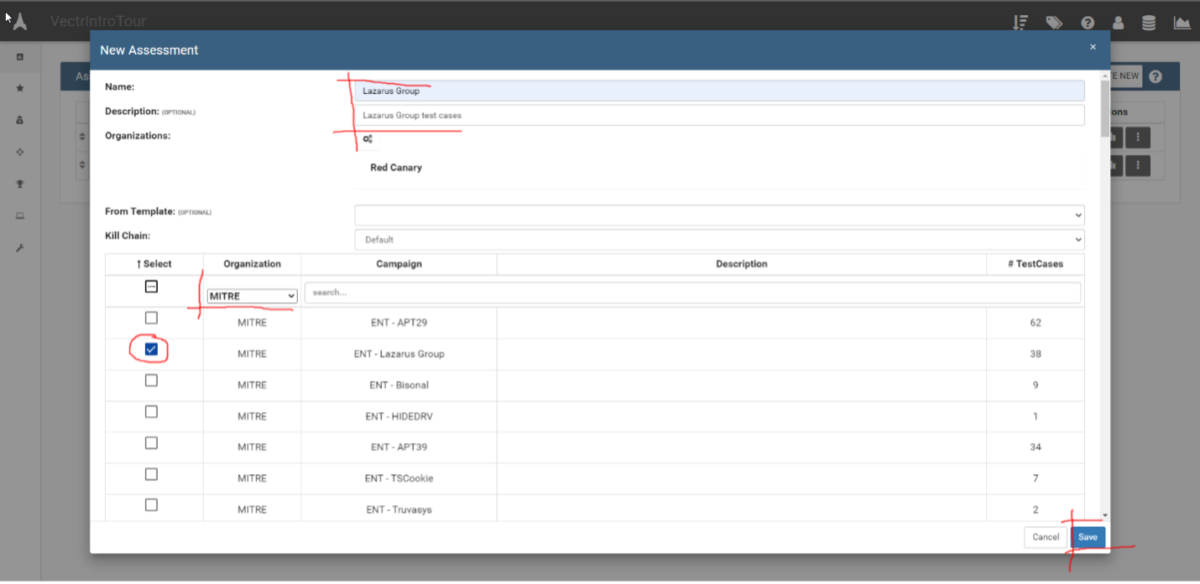Image resolution: width=1200 pixels, height=584 pixels.
Task: Open the tags icon in the top toolbar
Action: [1051, 22]
